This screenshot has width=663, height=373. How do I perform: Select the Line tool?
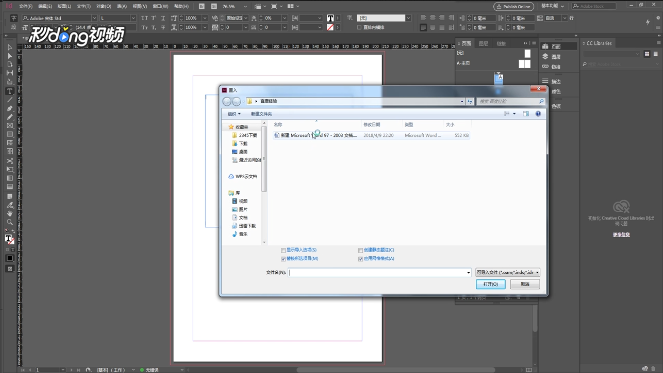click(9, 100)
